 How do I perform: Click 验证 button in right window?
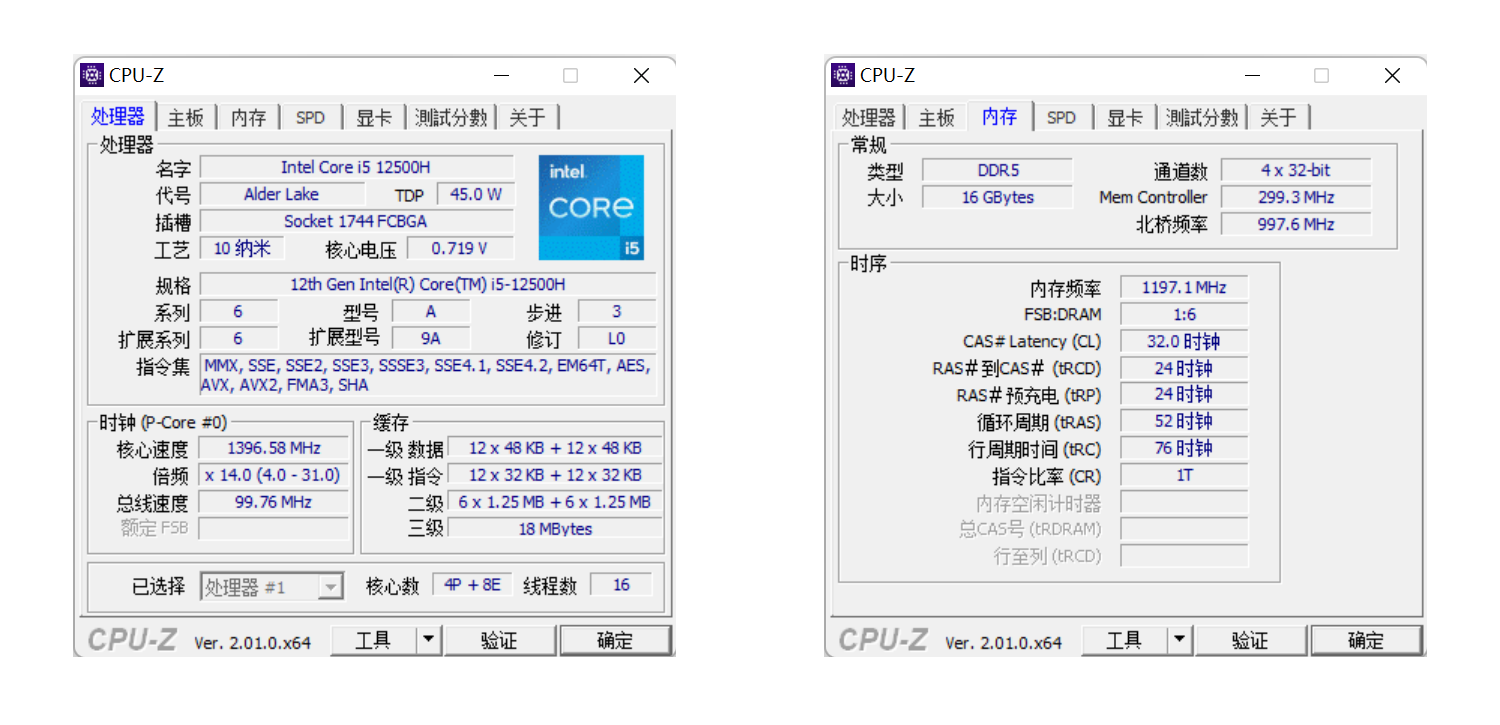click(1250, 640)
